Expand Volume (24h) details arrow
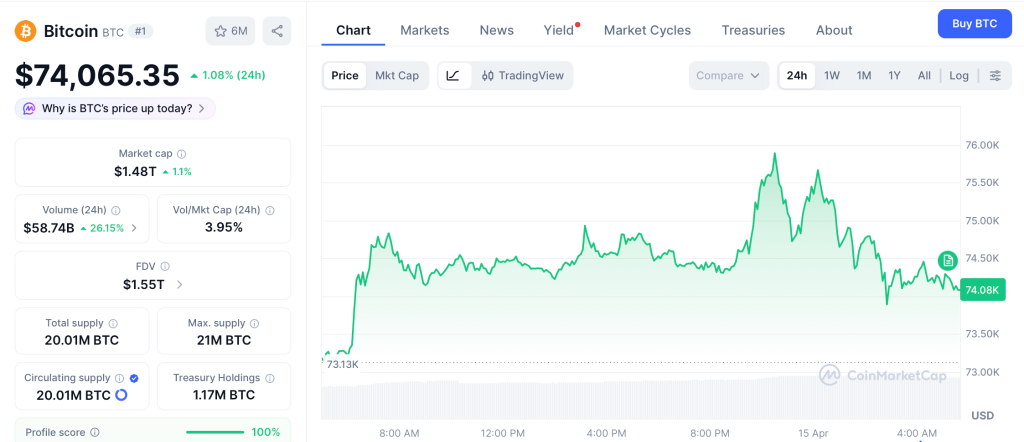This screenshot has width=1024, height=442. click(x=134, y=228)
